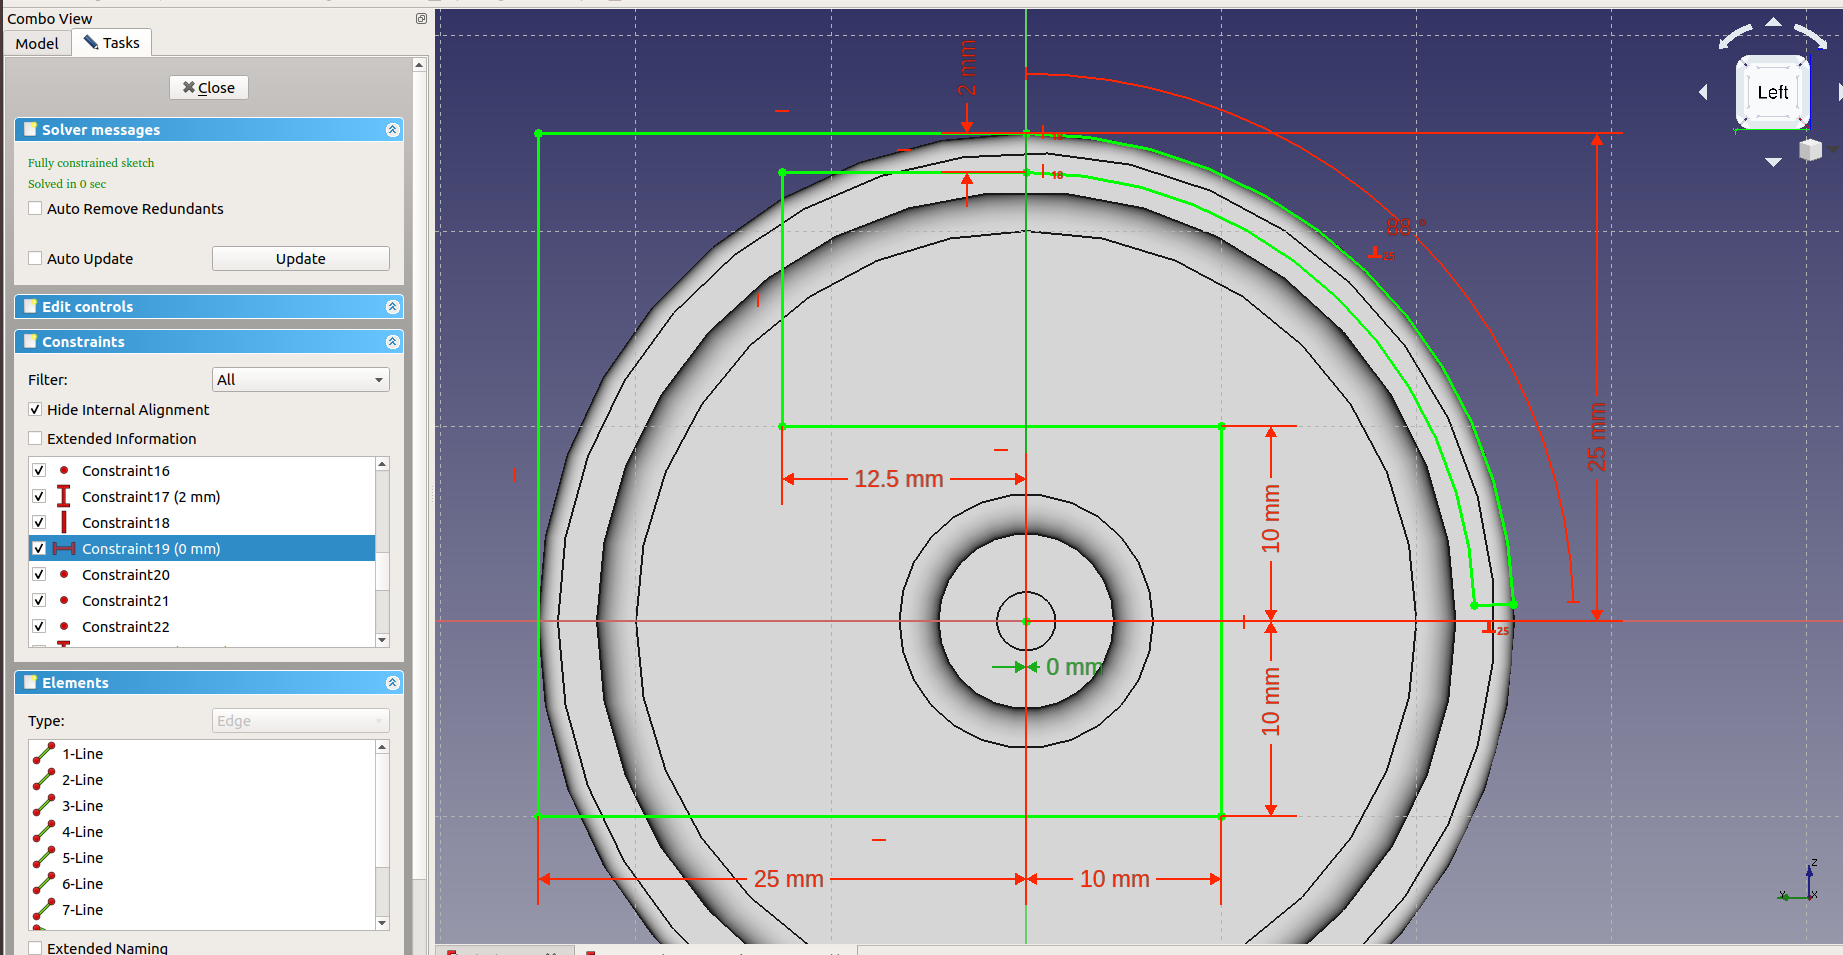Collapse the Solver messages section

[392, 130]
